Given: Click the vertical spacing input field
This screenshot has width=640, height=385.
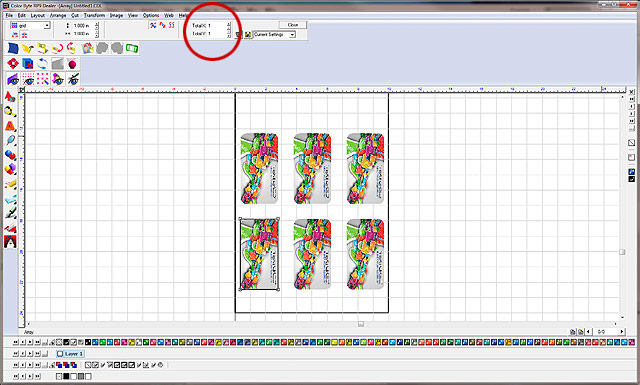Looking at the screenshot, I should 83,25.
